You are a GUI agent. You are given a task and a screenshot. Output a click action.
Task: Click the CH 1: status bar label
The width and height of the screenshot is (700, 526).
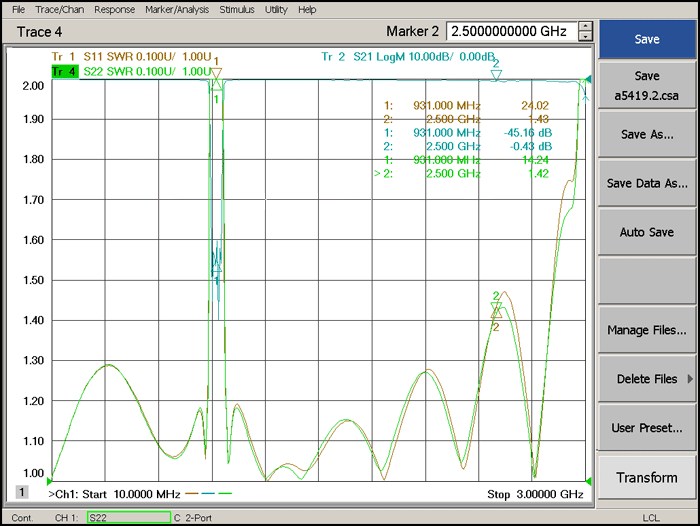coord(67,518)
